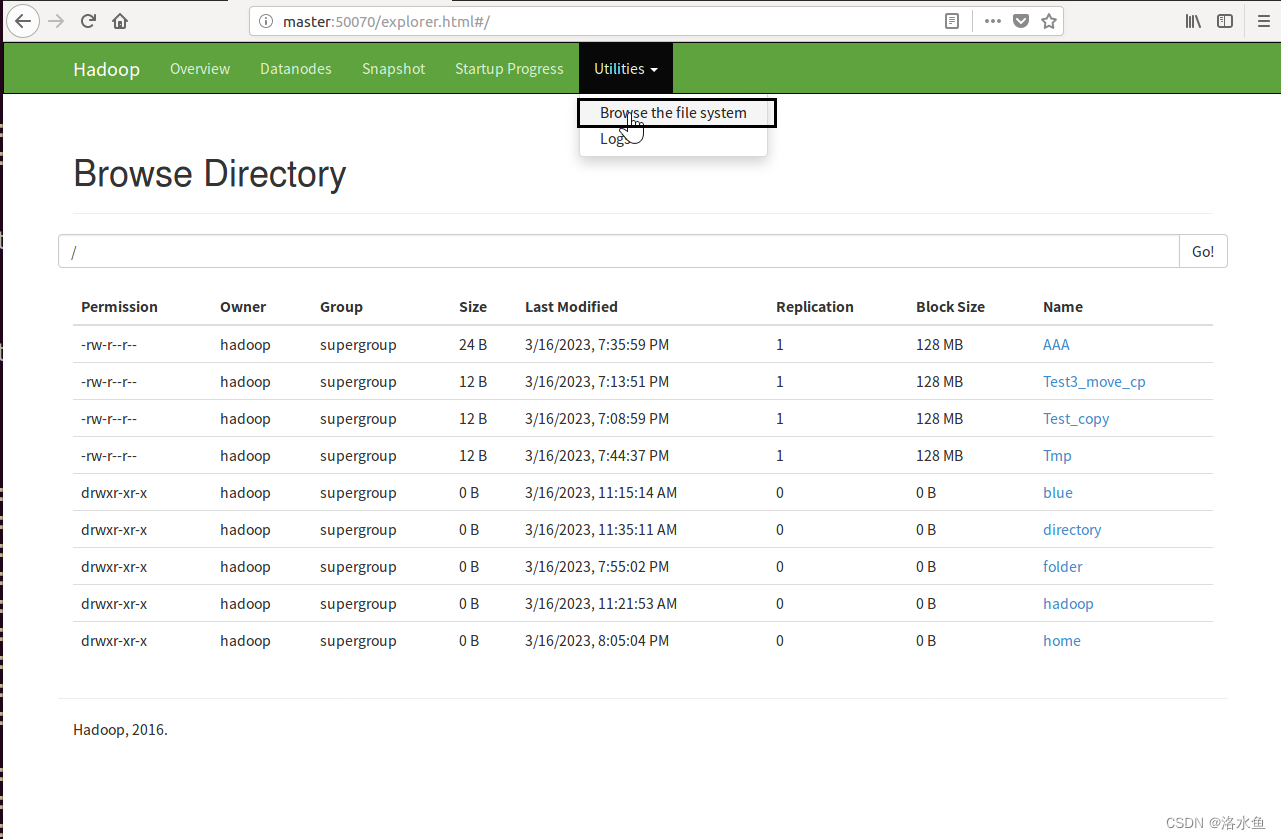Open the blue directory link

point(1058,493)
